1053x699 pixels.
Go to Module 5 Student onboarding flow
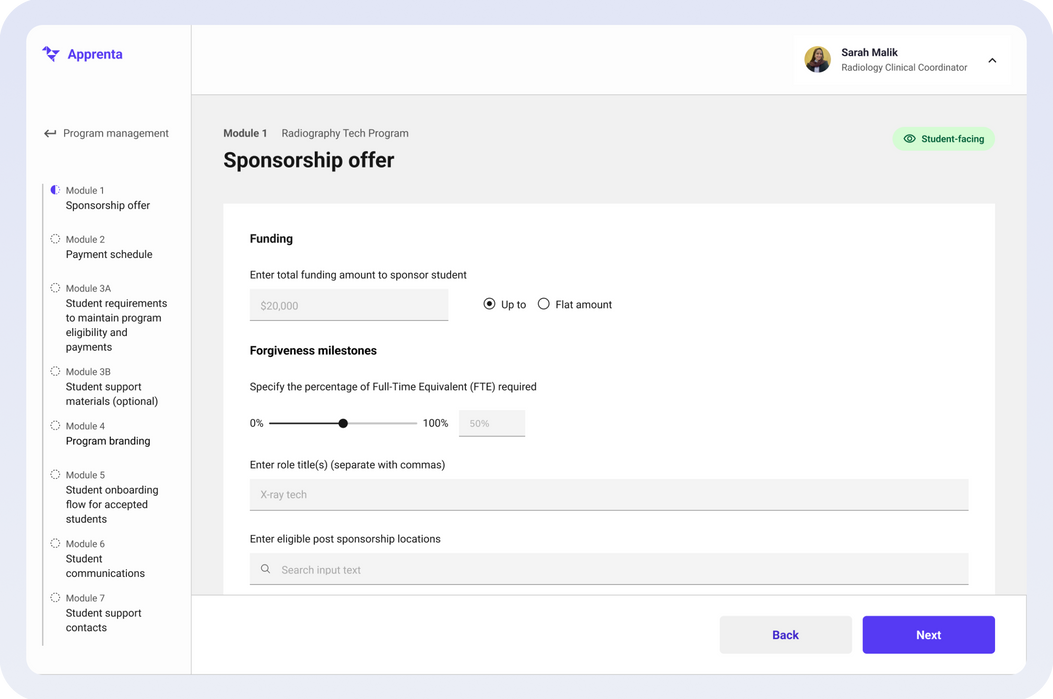point(112,497)
